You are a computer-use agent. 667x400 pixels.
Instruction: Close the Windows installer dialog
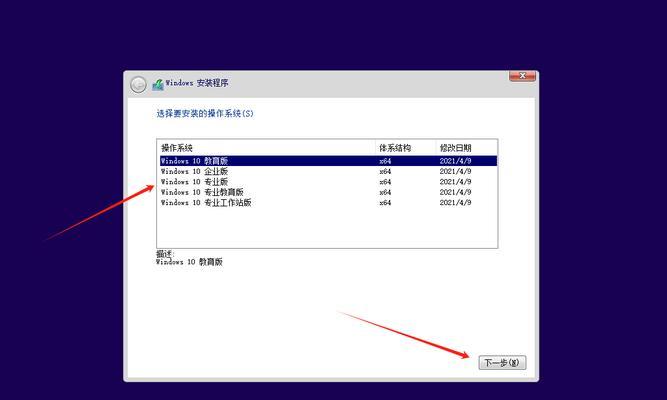522,76
